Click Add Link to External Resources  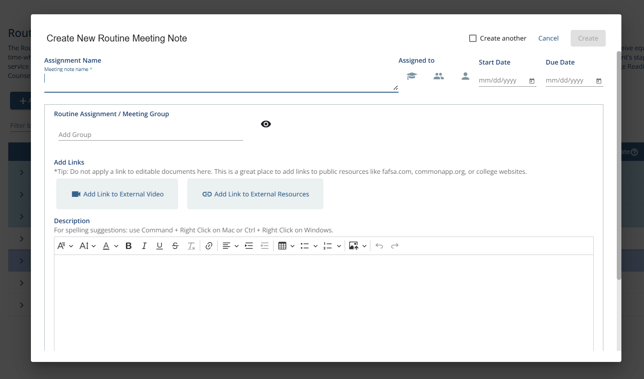(x=255, y=194)
